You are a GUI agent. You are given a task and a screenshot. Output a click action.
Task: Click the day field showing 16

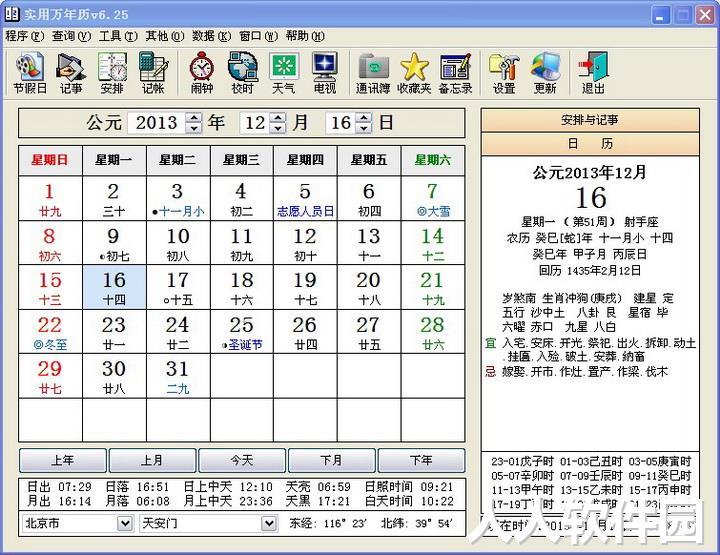point(341,123)
